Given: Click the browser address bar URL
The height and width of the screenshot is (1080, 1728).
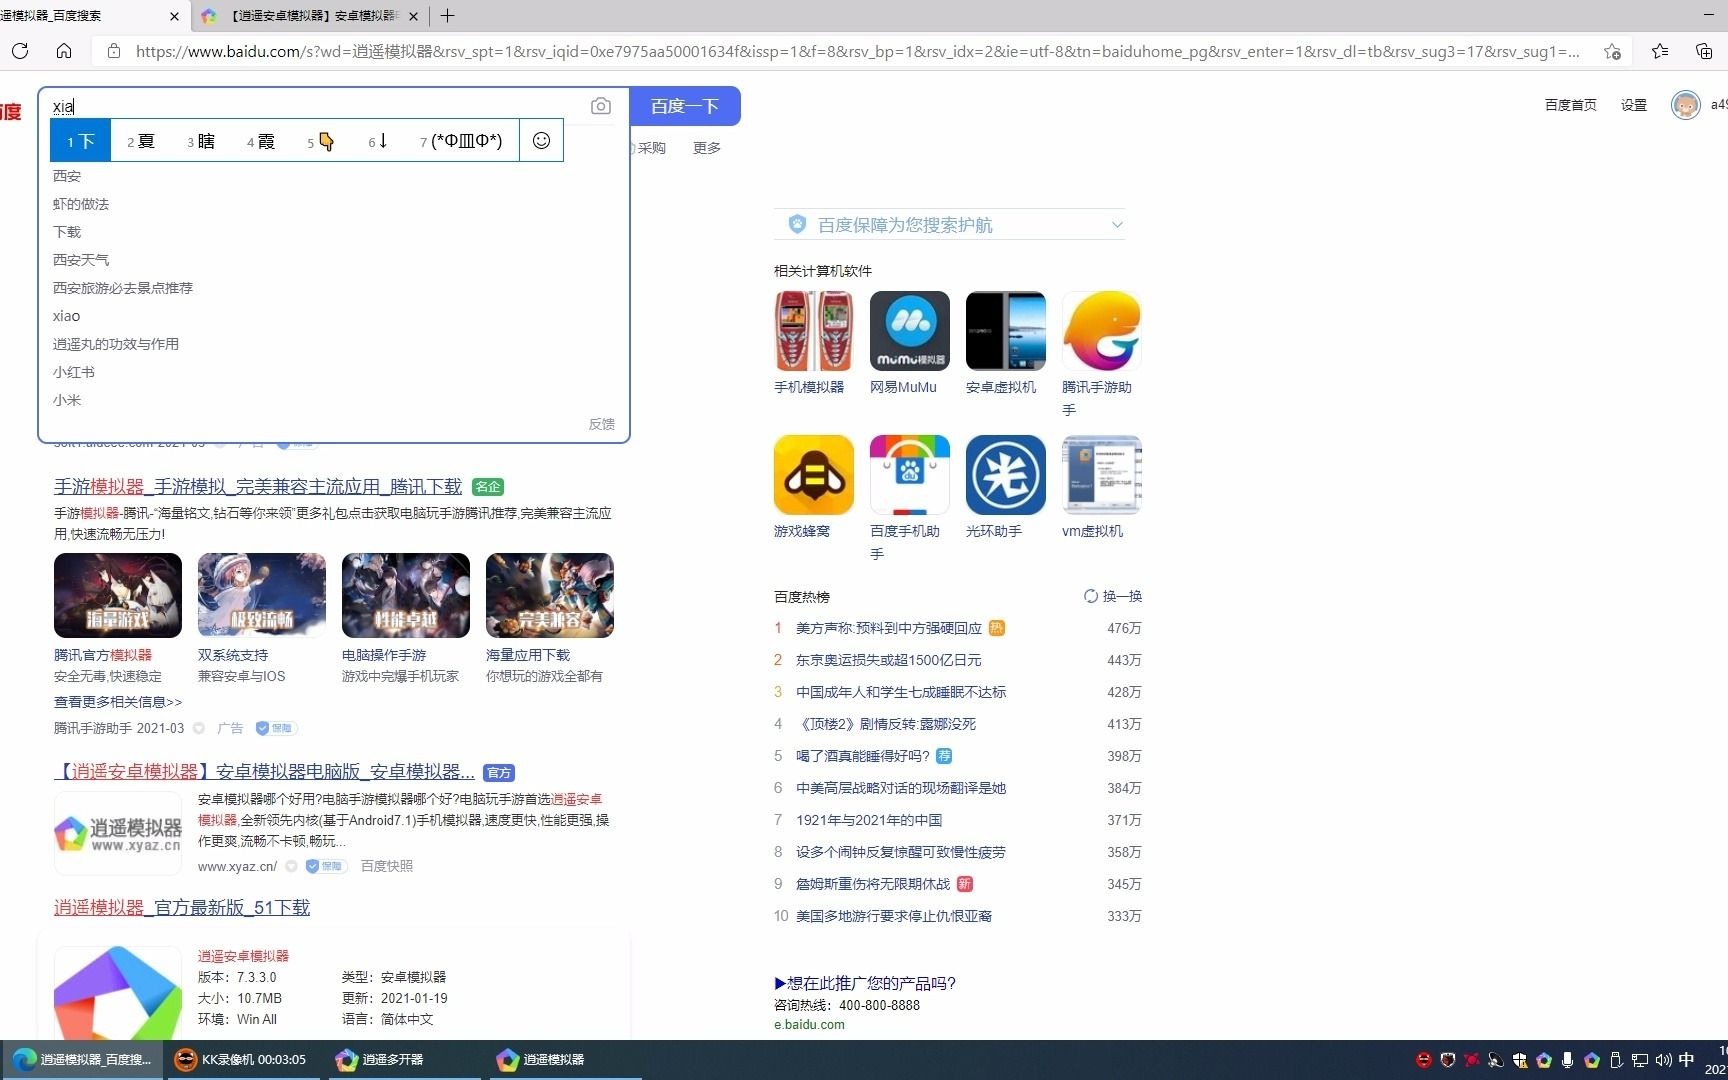Looking at the screenshot, I should point(858,51).
